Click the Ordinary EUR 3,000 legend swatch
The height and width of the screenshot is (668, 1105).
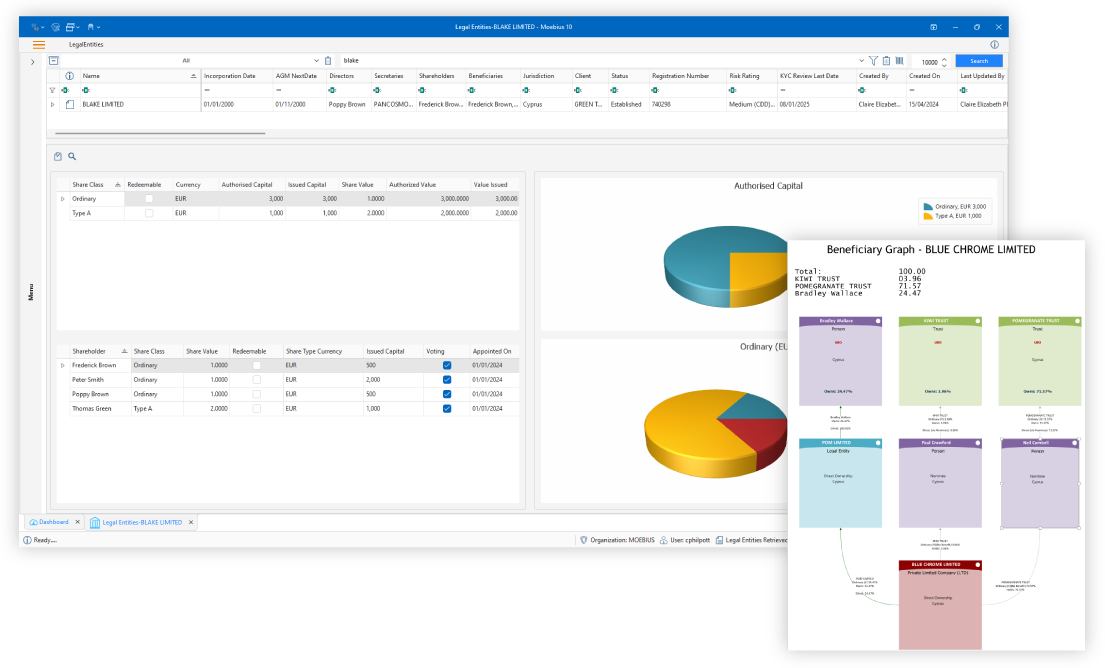(928, 206)
